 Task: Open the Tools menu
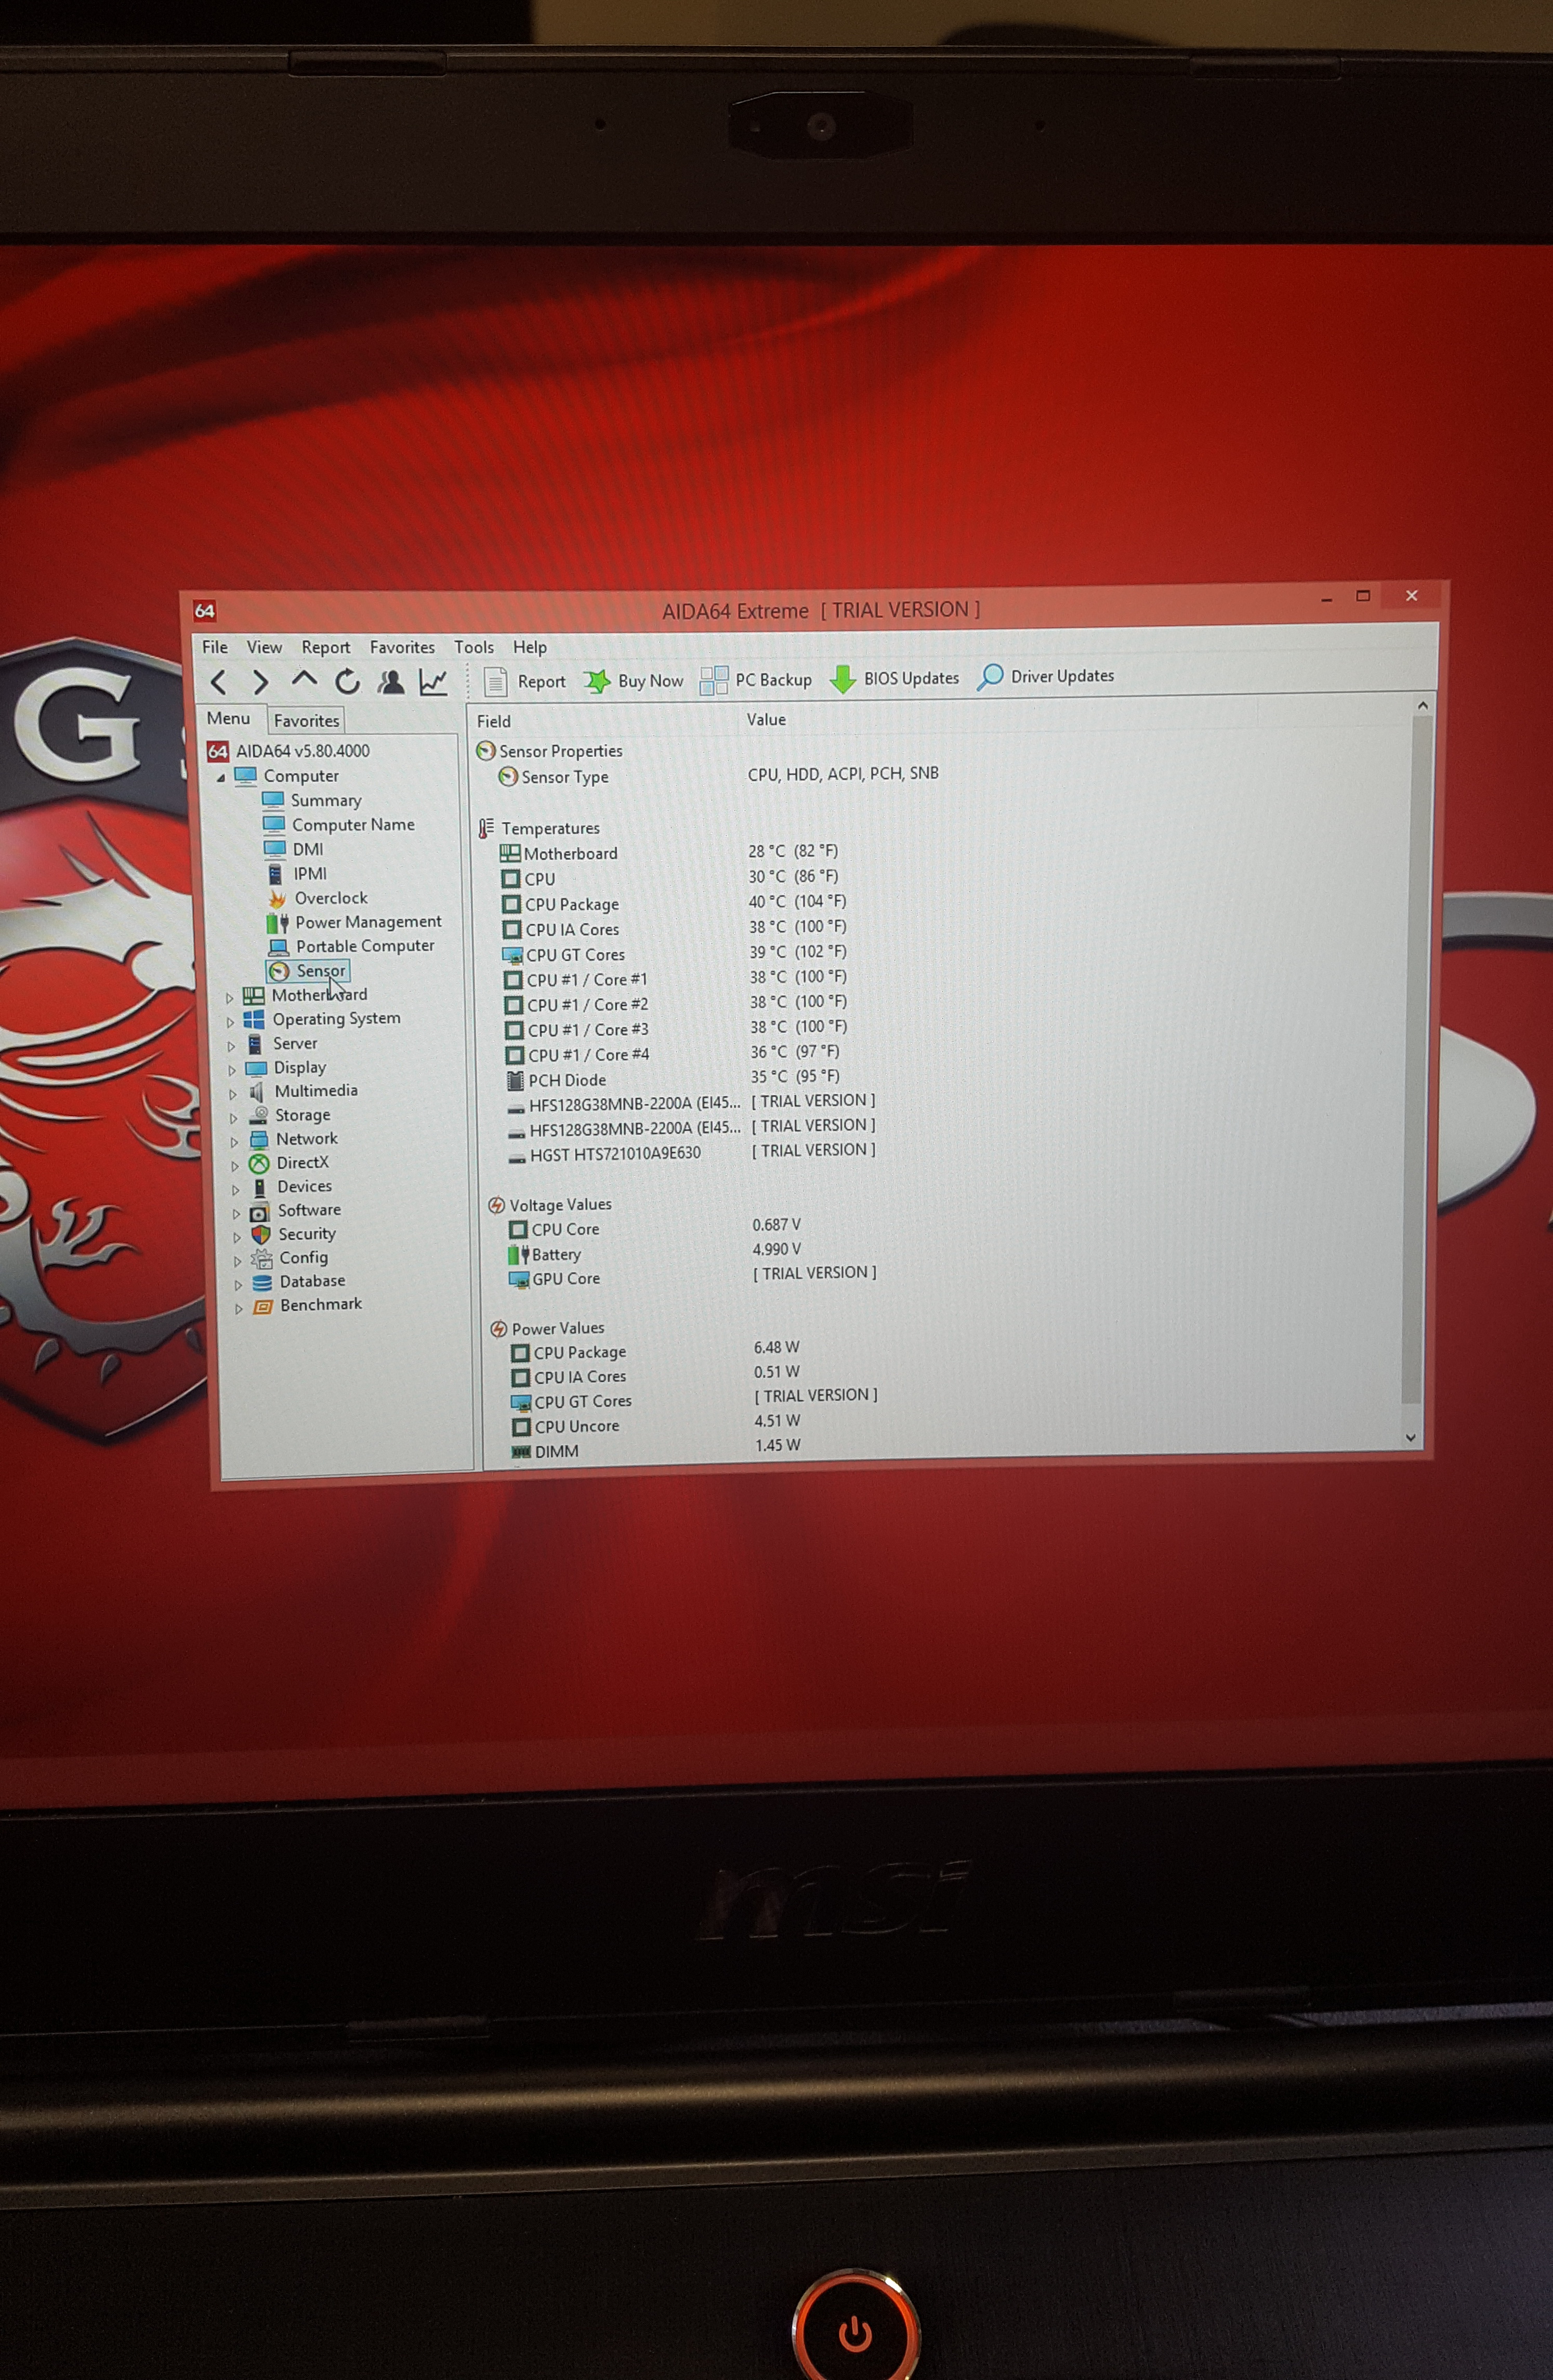[x=474, y=647]
